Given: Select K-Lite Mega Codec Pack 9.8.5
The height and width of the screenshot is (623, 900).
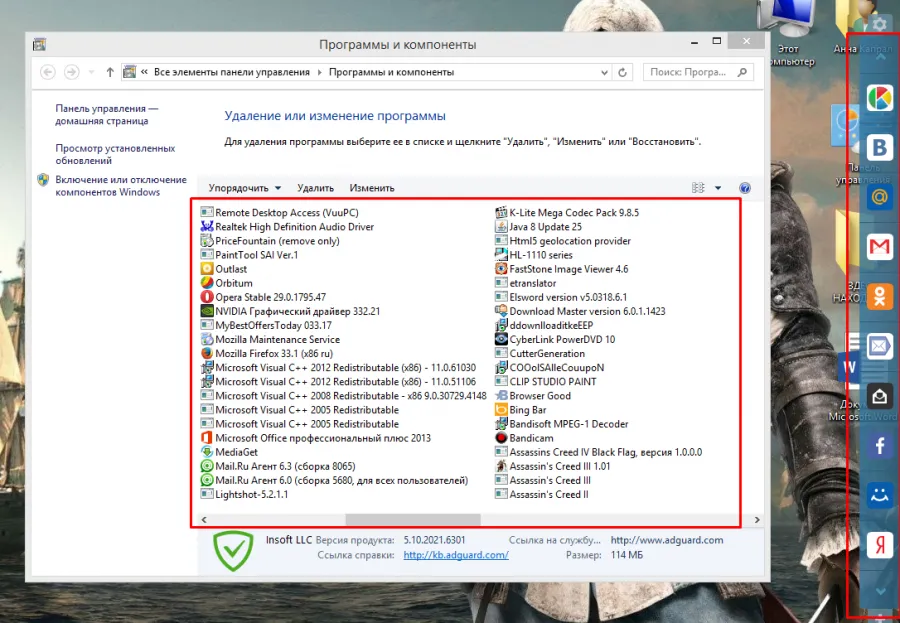Looking at the screenshot, I should pyautogui.click(x=567, y=212).
